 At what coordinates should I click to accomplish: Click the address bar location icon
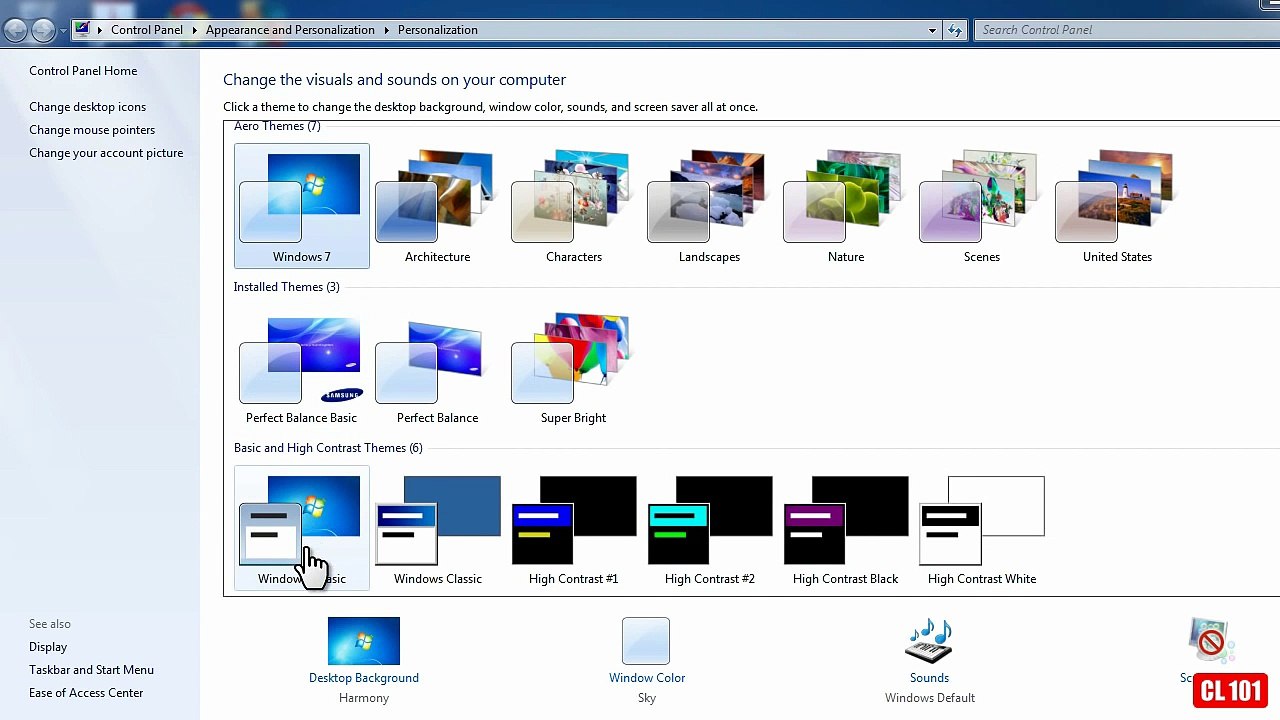pyautogui.click(x=83, y=30)
